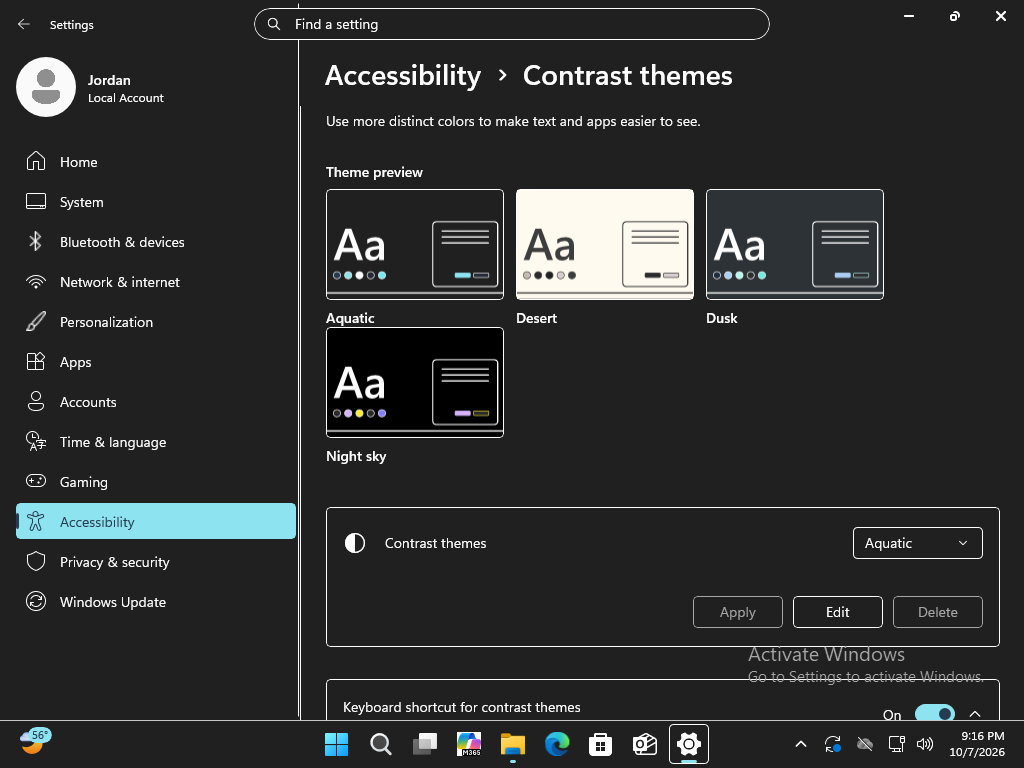1024x768 pixels.
Task: Open Windows Update settings
Action: (x=155, y=601)
